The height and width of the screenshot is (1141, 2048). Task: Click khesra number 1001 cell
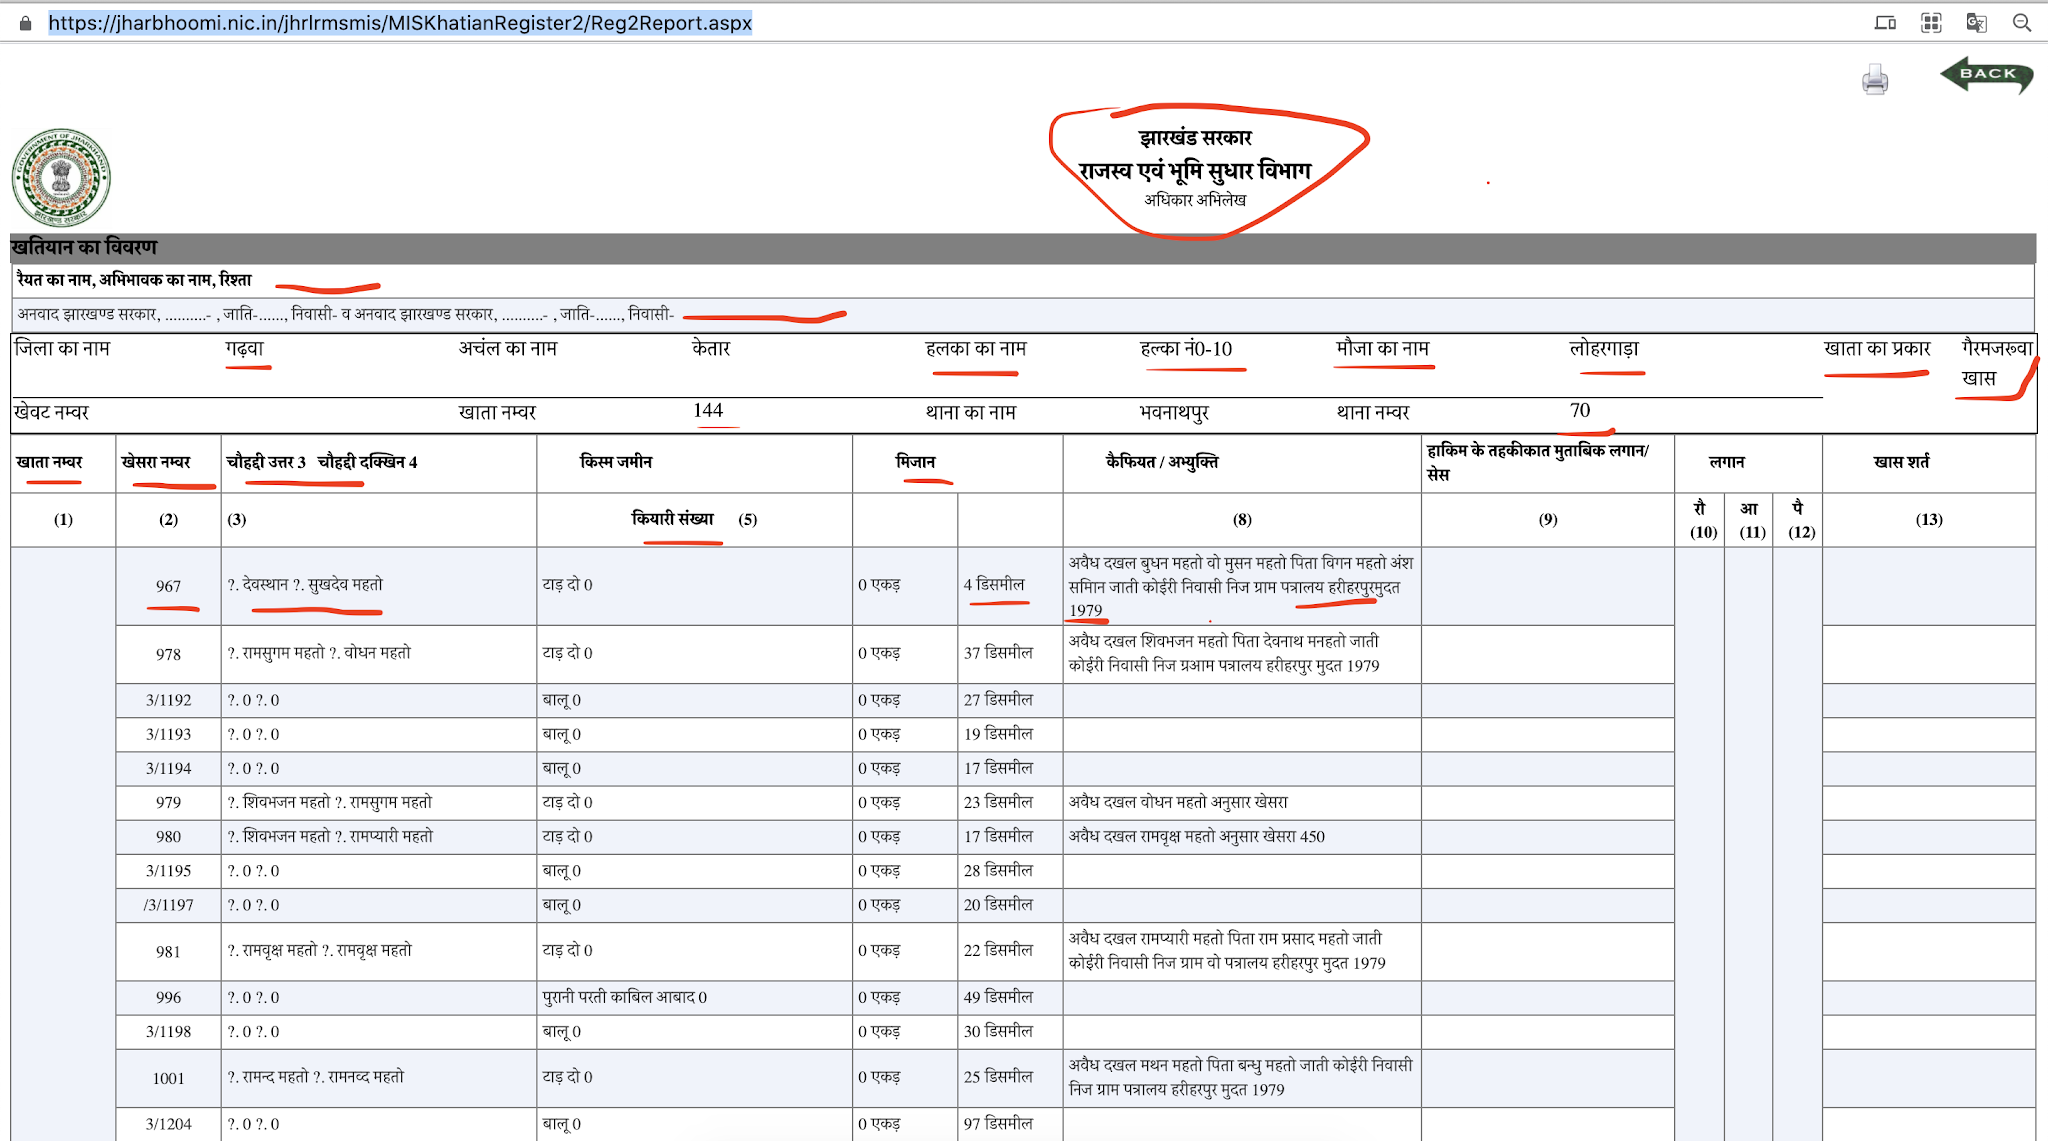[168, 1078]
